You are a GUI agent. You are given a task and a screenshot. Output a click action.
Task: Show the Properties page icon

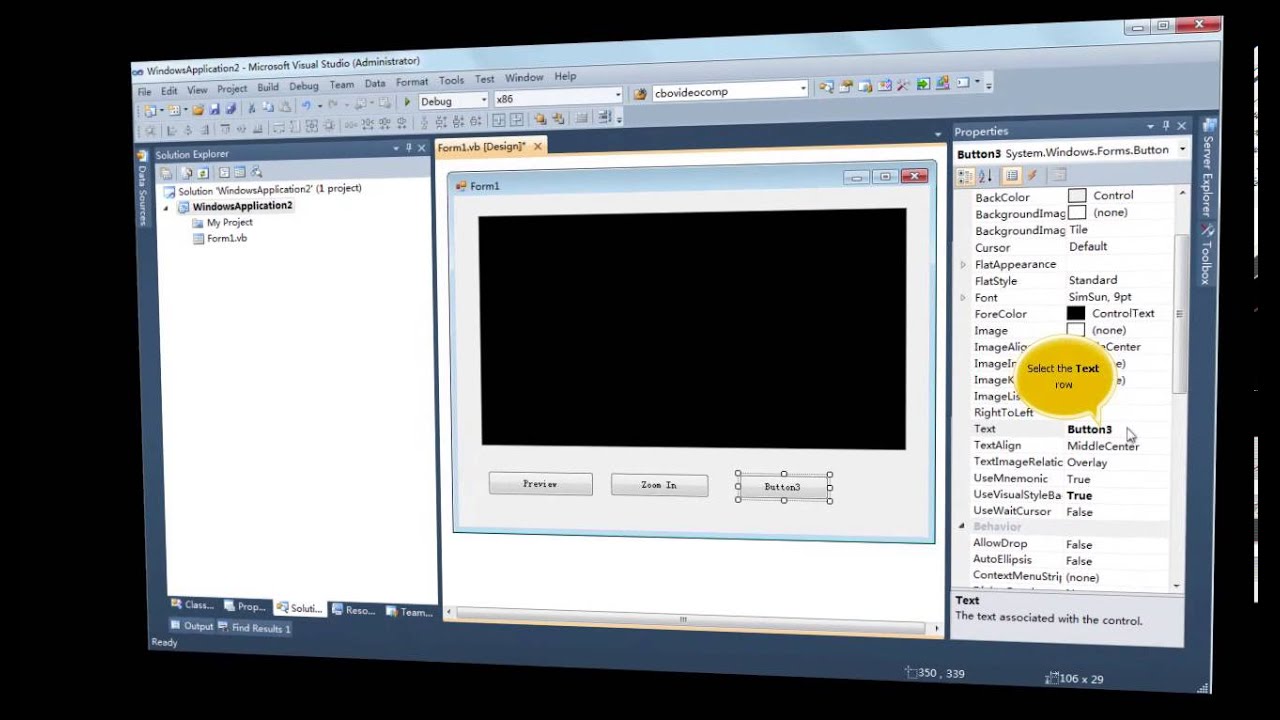coord(1012,176)
